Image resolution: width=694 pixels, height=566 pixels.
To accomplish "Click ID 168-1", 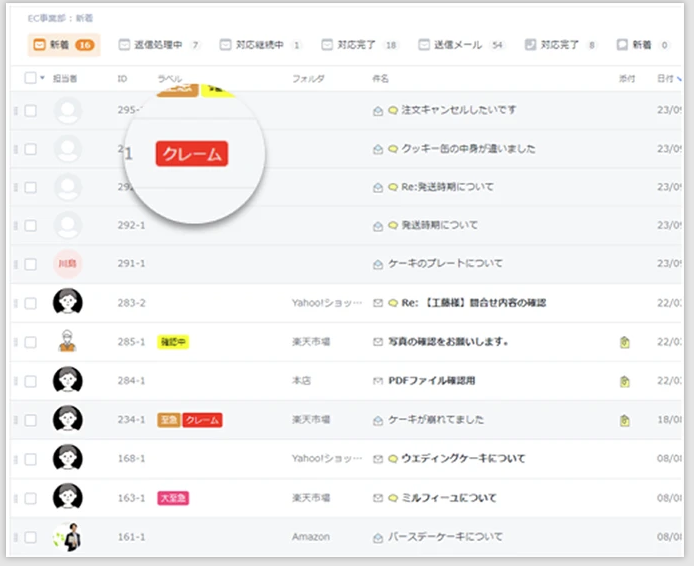I will pyautogui.click(x=131, y=458).
